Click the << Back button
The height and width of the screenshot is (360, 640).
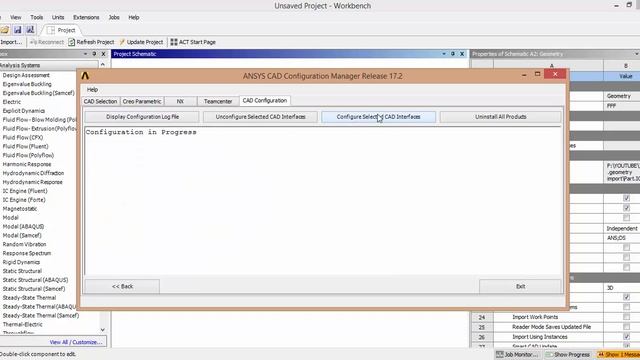[x=122, y=287]
